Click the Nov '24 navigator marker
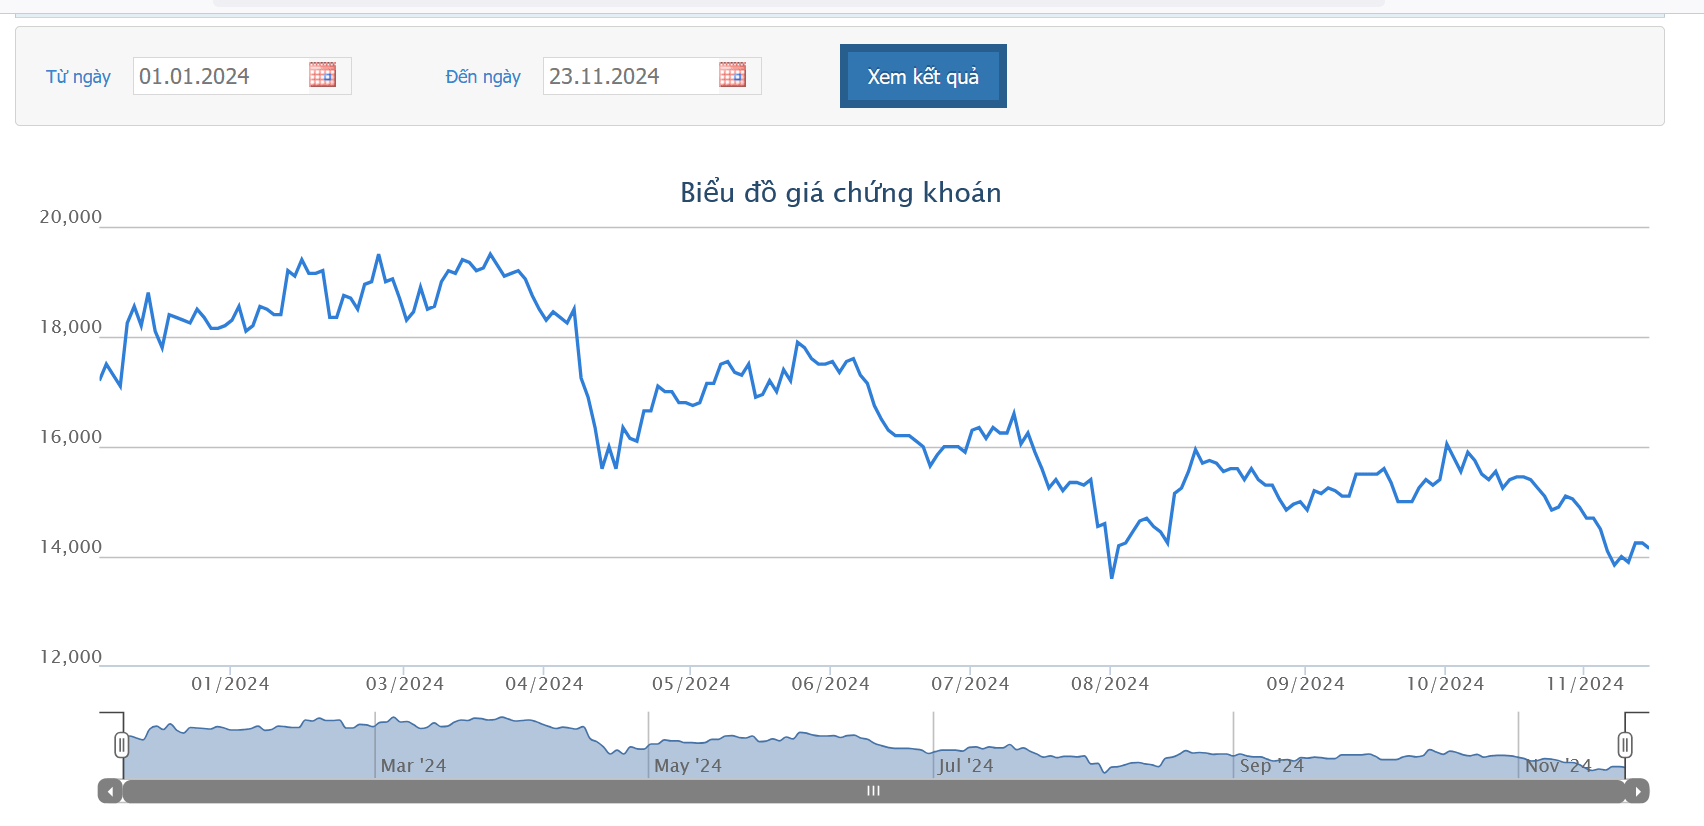Viewport: 1704px width, 826px height. click(x=1557, y=765)
